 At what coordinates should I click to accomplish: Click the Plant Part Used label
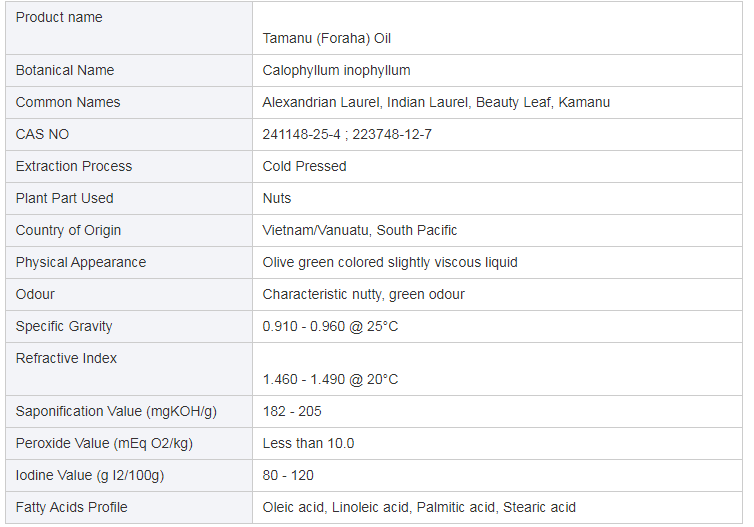pos(64,199)
